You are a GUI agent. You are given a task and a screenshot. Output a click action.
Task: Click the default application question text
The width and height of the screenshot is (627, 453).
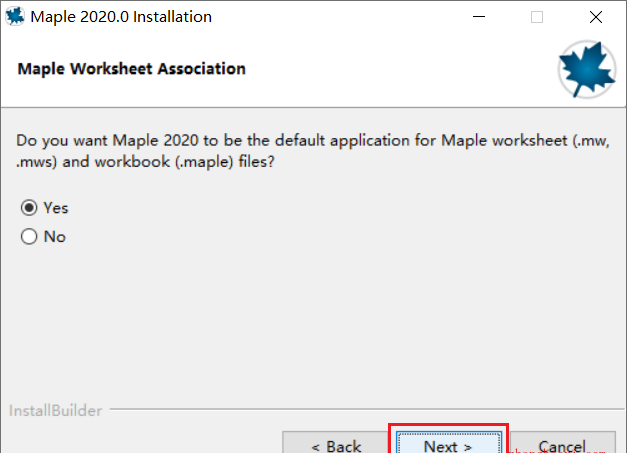point(313,151)
